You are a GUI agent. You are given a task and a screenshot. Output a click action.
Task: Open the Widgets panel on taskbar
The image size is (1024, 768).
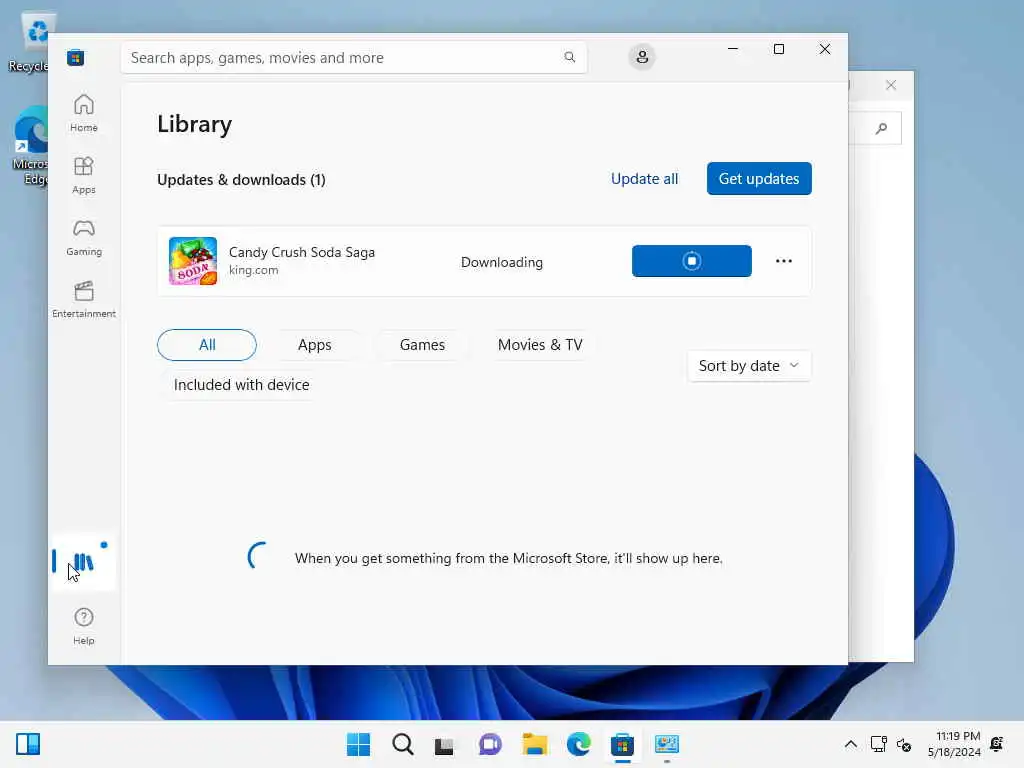click(28, 744)
